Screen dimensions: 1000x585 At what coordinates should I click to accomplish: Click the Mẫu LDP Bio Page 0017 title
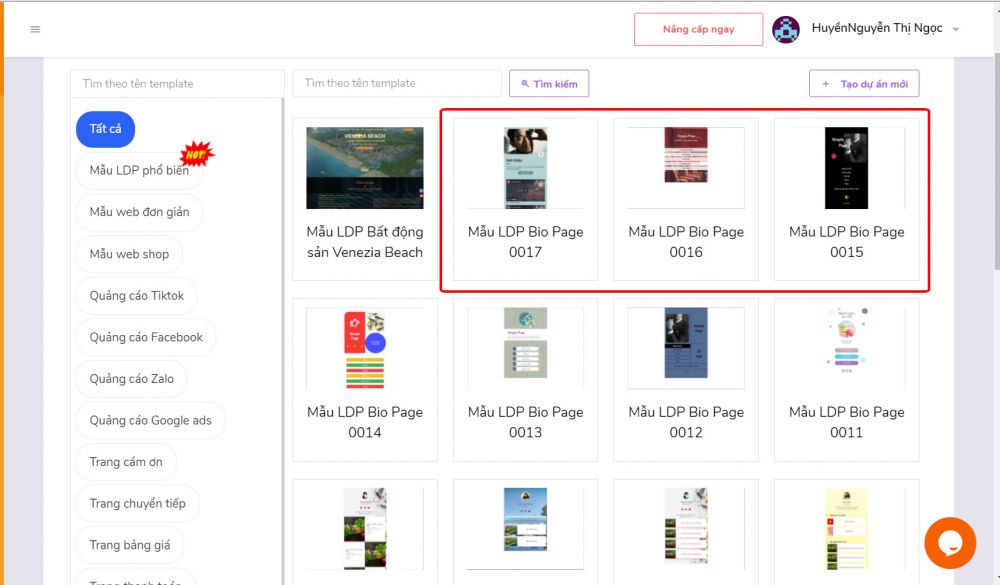tap(526, 242)
